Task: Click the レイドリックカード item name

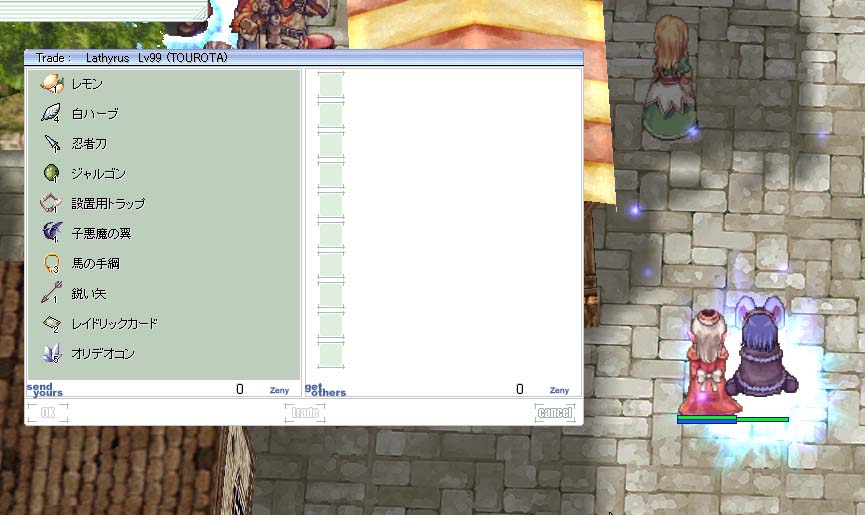Action: tap(114, 324)
